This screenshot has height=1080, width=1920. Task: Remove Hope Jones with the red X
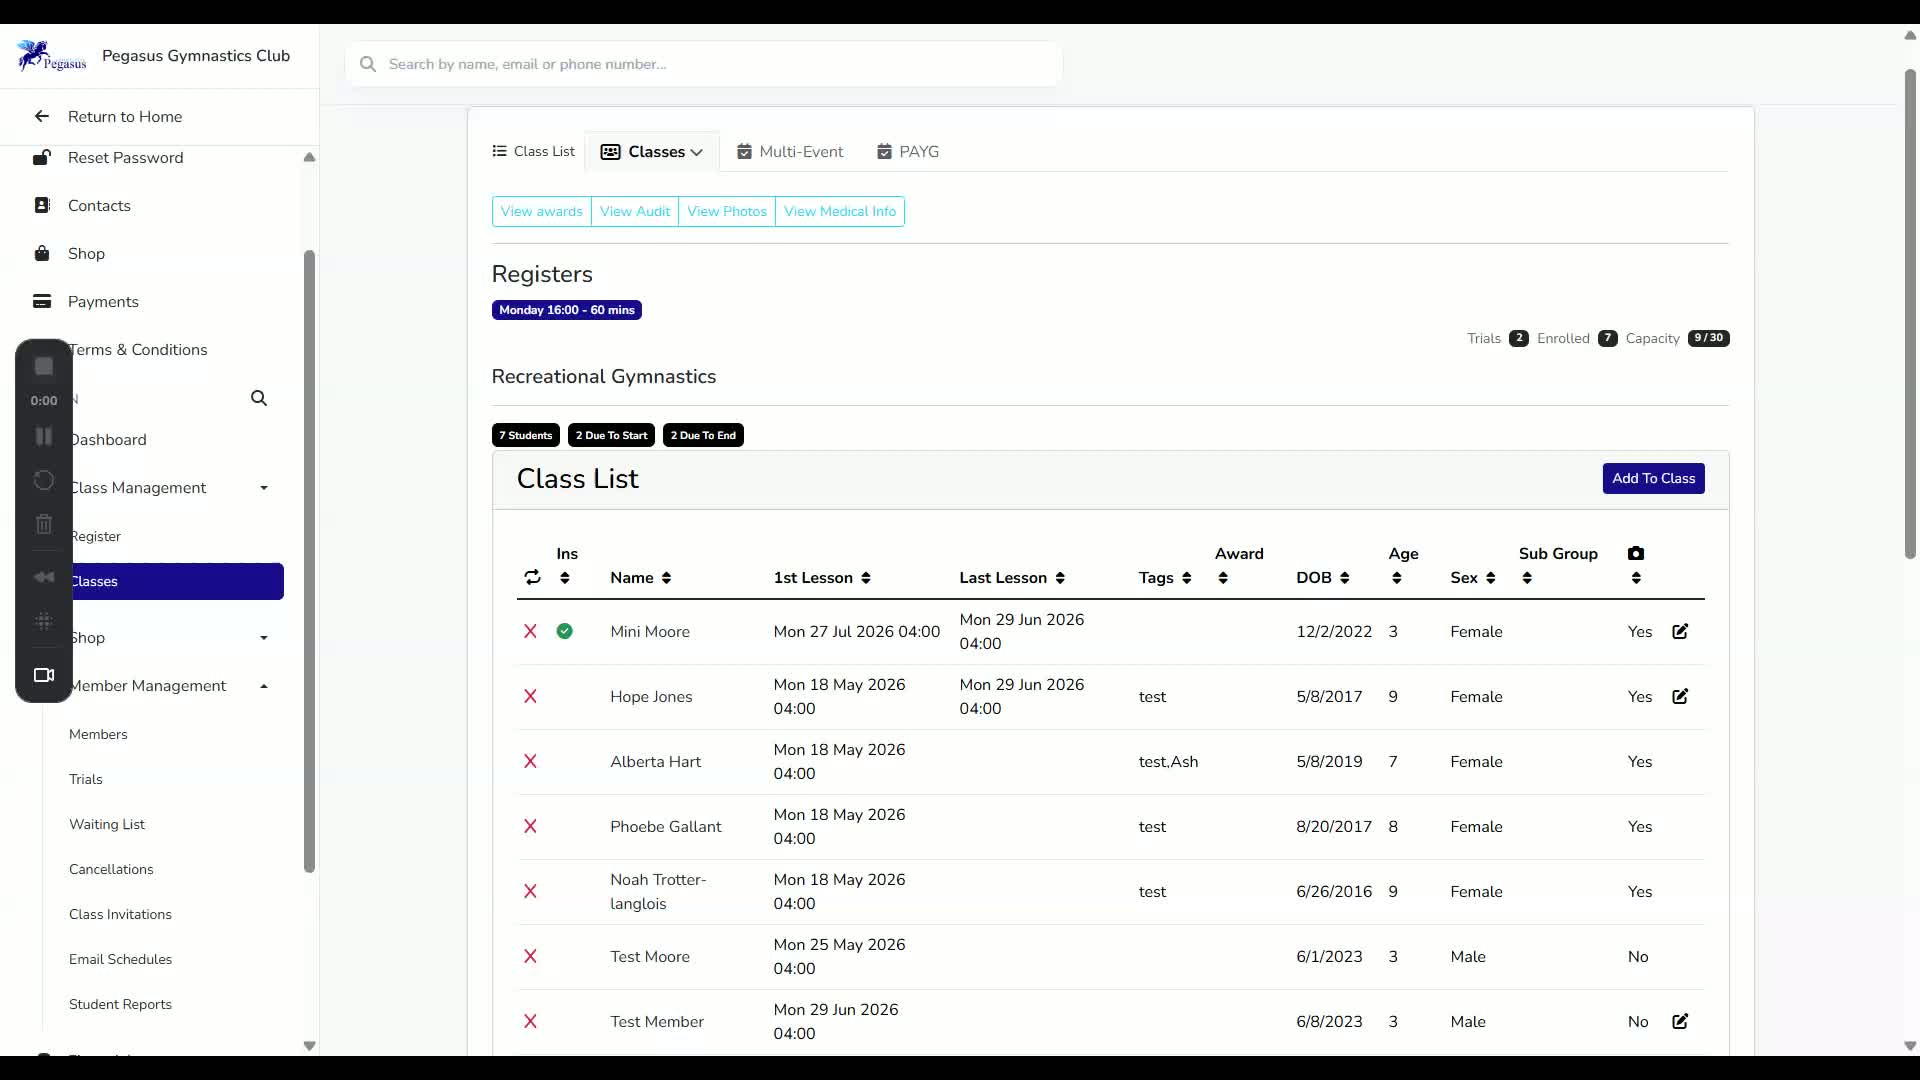point(531,697)
